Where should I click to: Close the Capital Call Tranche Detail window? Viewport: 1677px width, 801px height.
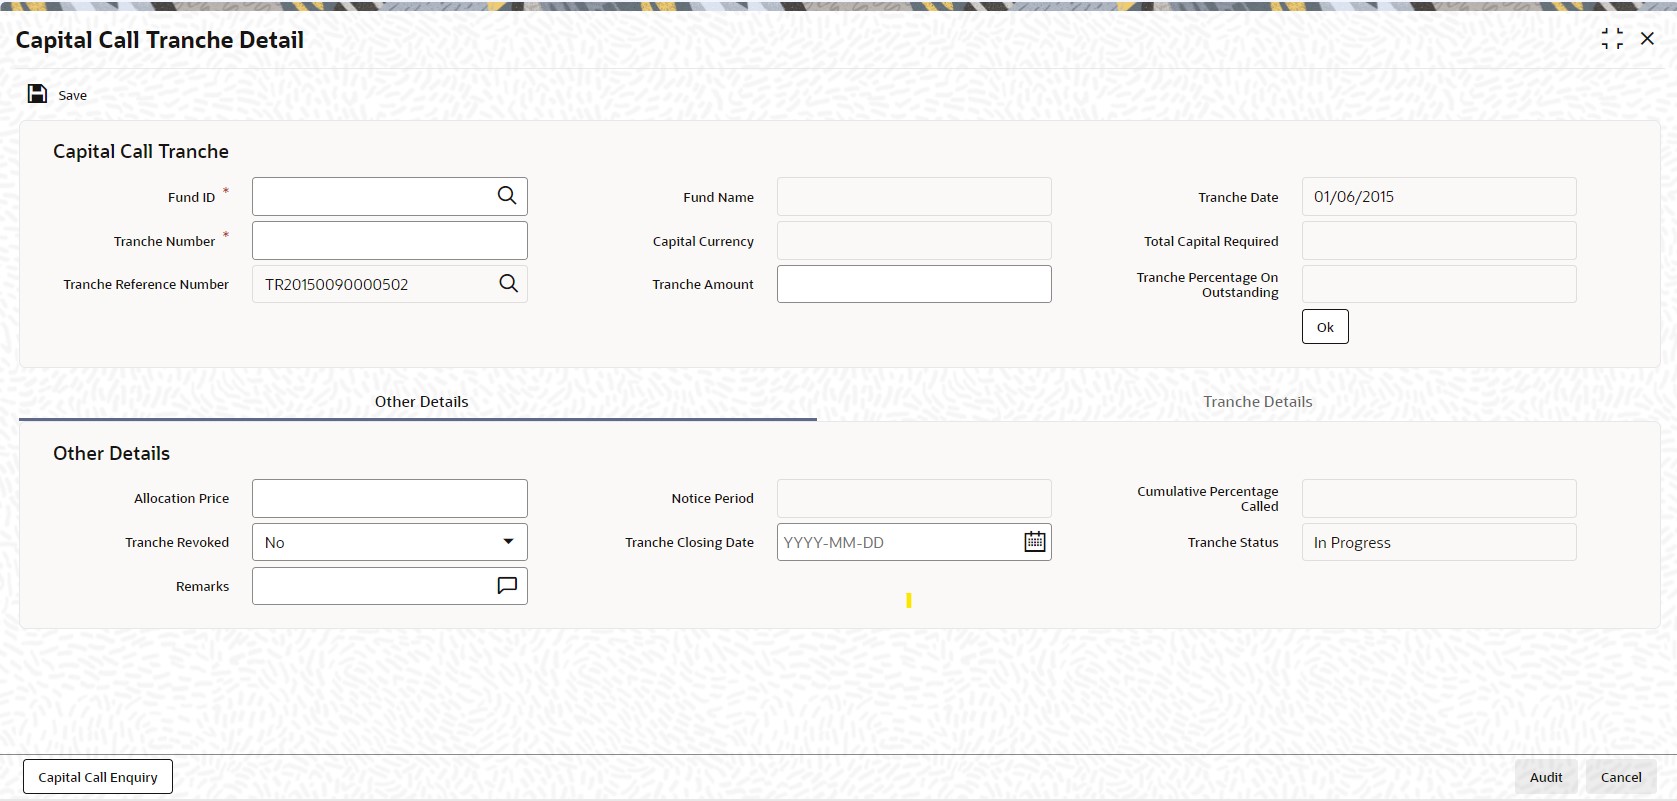click(1647, 39)
